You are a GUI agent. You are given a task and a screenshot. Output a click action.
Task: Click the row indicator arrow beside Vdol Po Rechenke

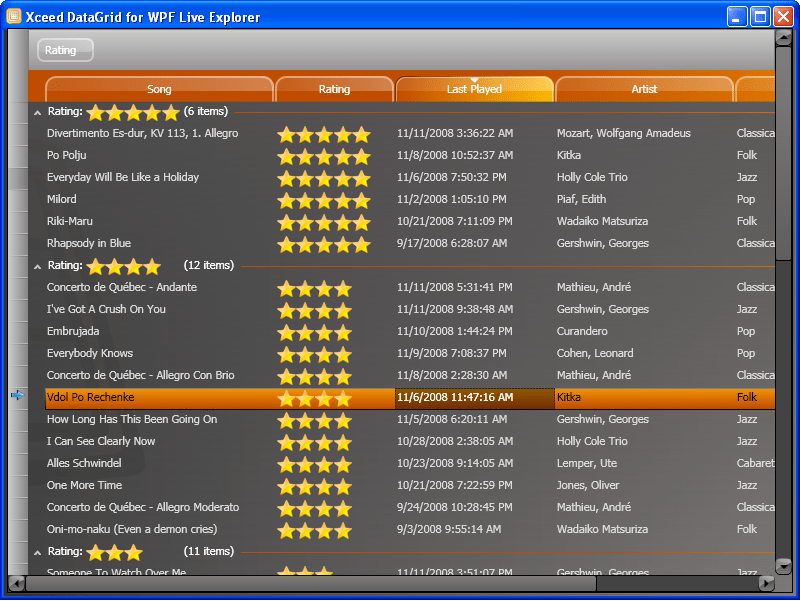(x=17, y=397)
